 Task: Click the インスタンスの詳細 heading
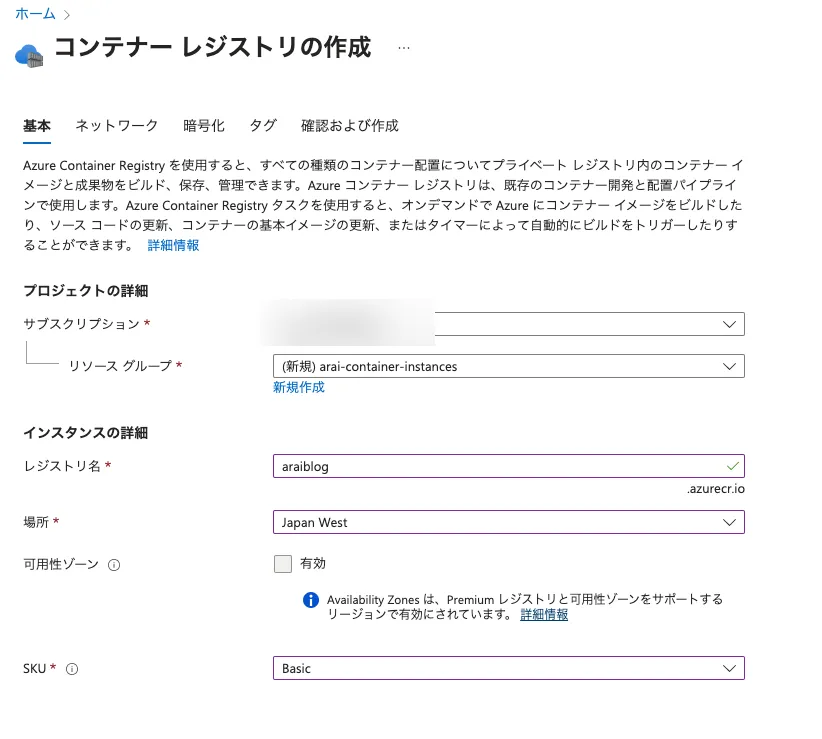85,433
